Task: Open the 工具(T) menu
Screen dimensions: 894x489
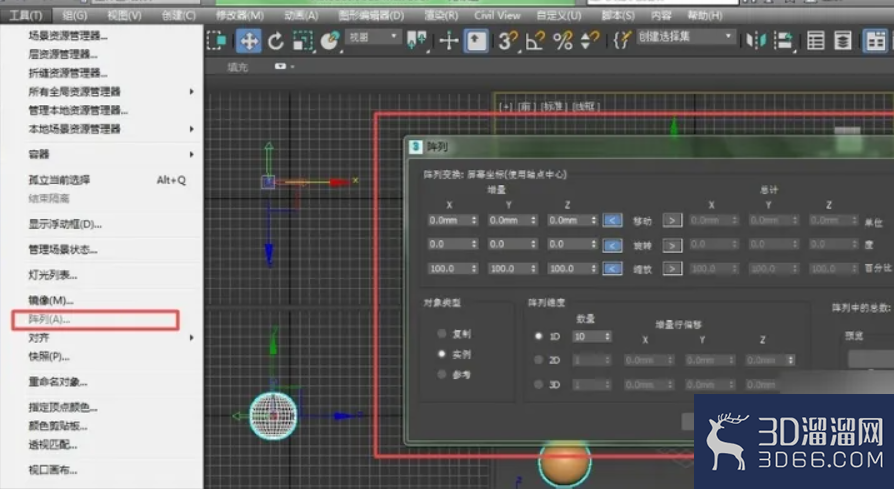Action: 26,15
